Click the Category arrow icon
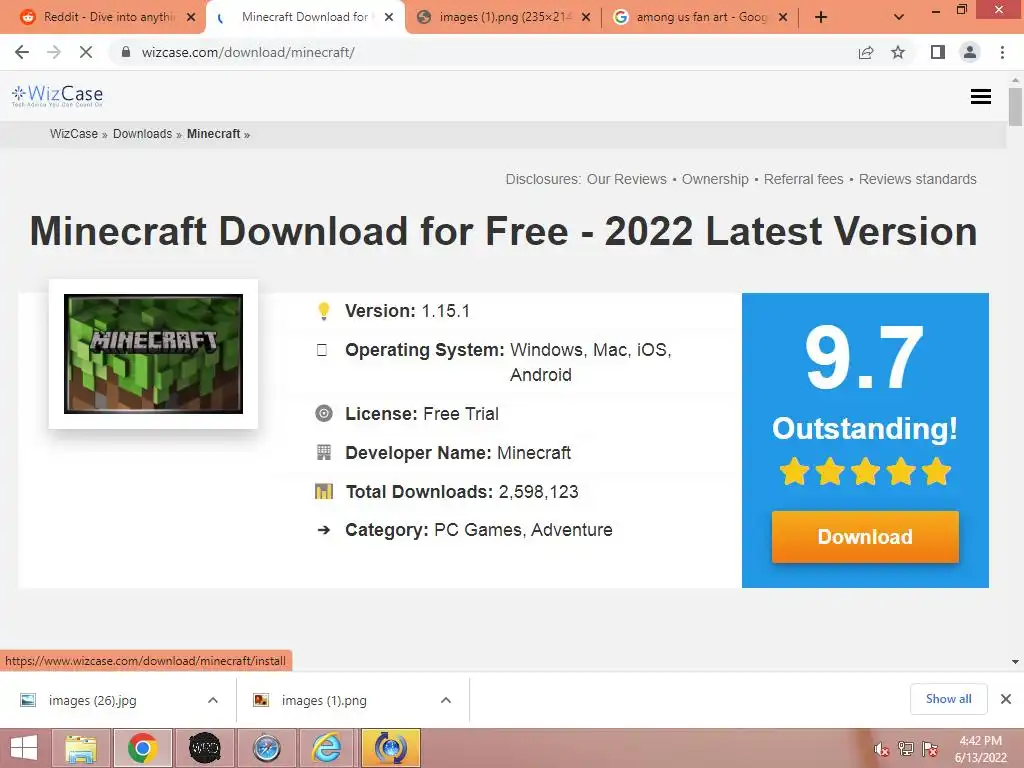 (323, 530)
